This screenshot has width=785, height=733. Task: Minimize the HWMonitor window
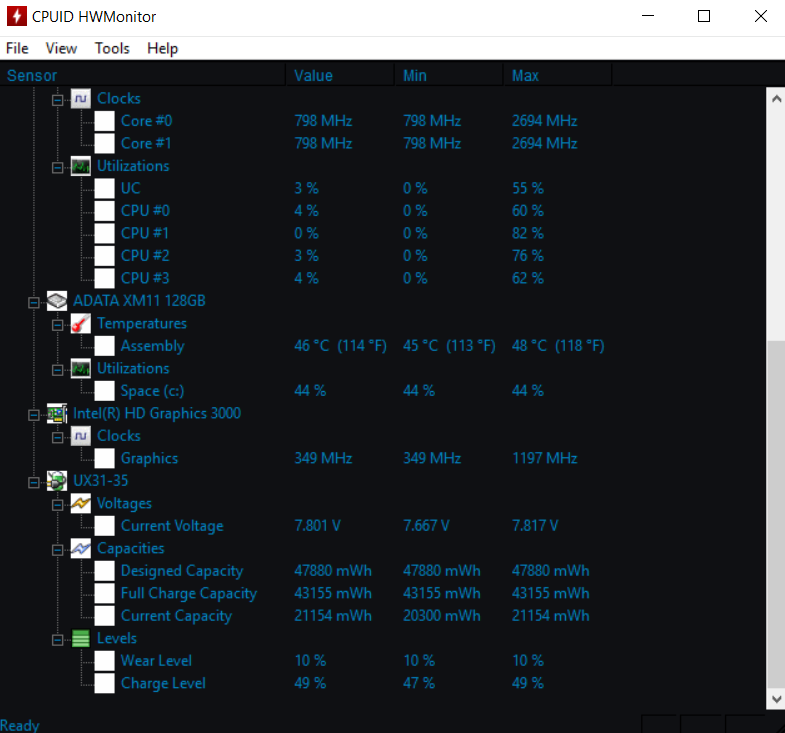648,17
